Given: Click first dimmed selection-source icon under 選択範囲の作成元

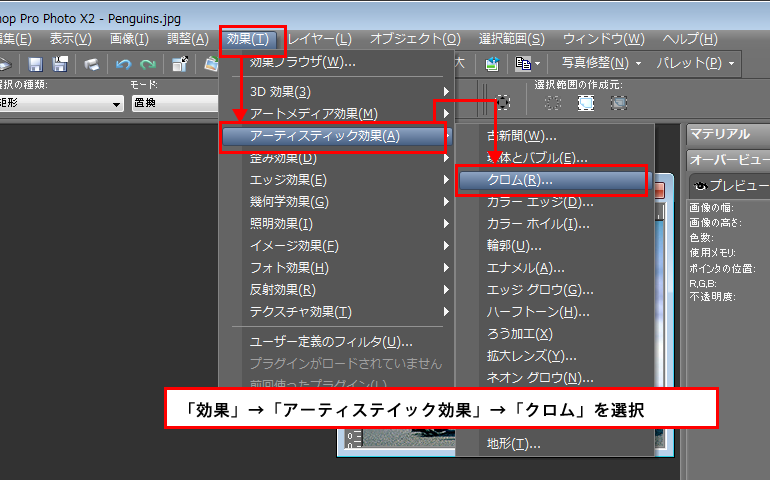Looking at the screenshot, I should (553, 103).
